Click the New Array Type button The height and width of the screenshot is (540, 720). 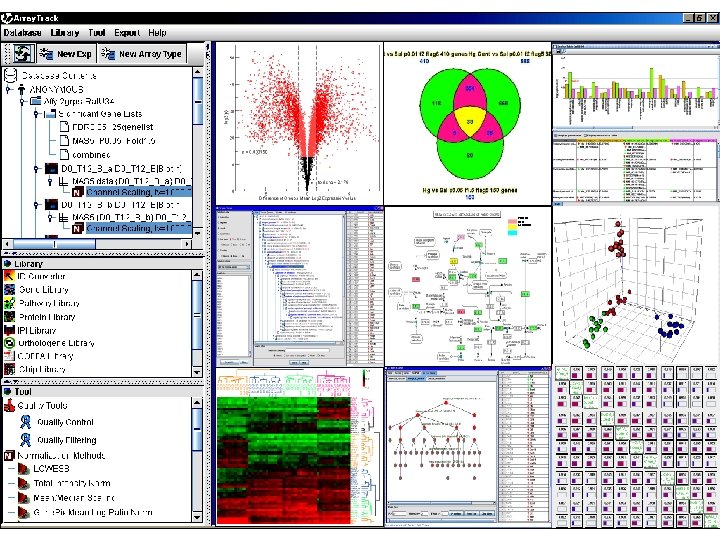[x=142, y=54]
